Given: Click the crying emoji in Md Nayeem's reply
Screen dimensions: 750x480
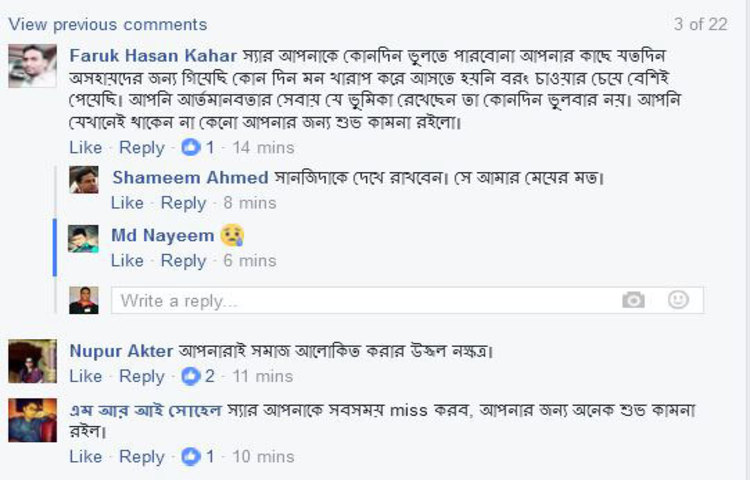Looking at the screenshot, I should point(233,236).
